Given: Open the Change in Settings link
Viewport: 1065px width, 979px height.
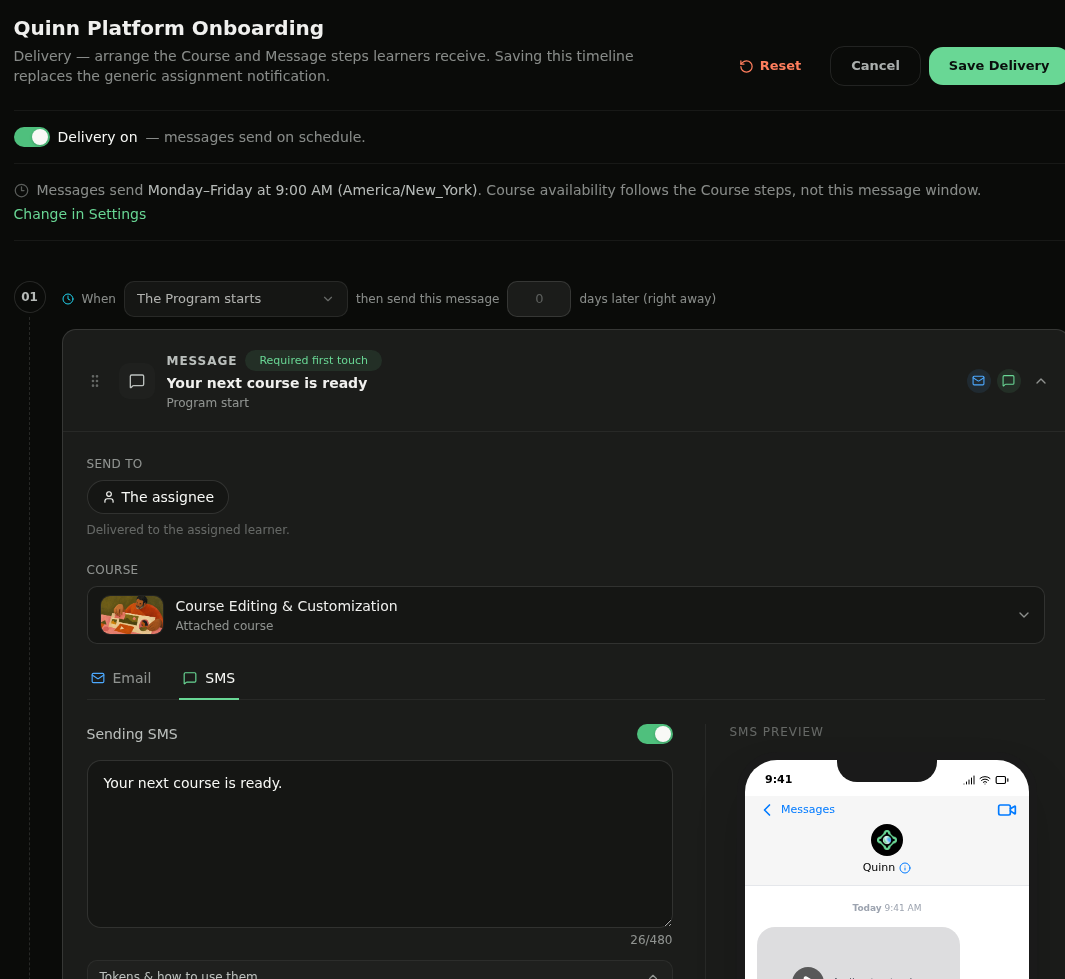Looking at the screenshot, I should [80, 214].
